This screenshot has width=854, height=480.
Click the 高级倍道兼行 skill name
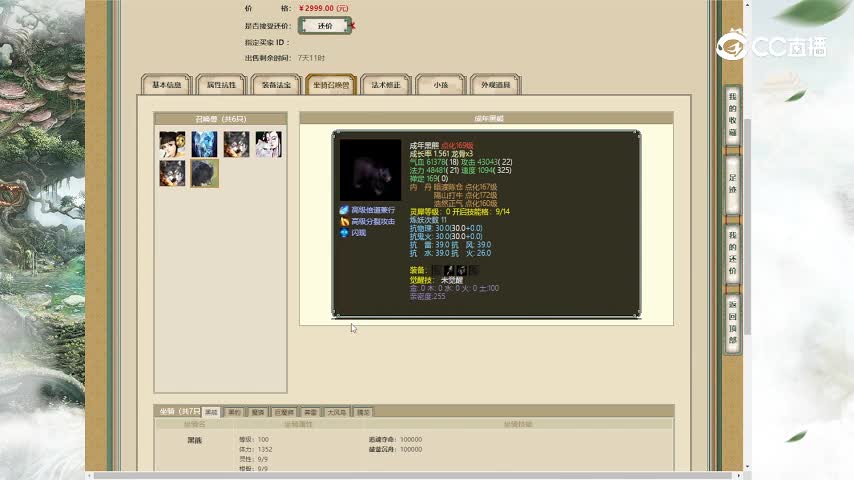[x=373, y=210]
